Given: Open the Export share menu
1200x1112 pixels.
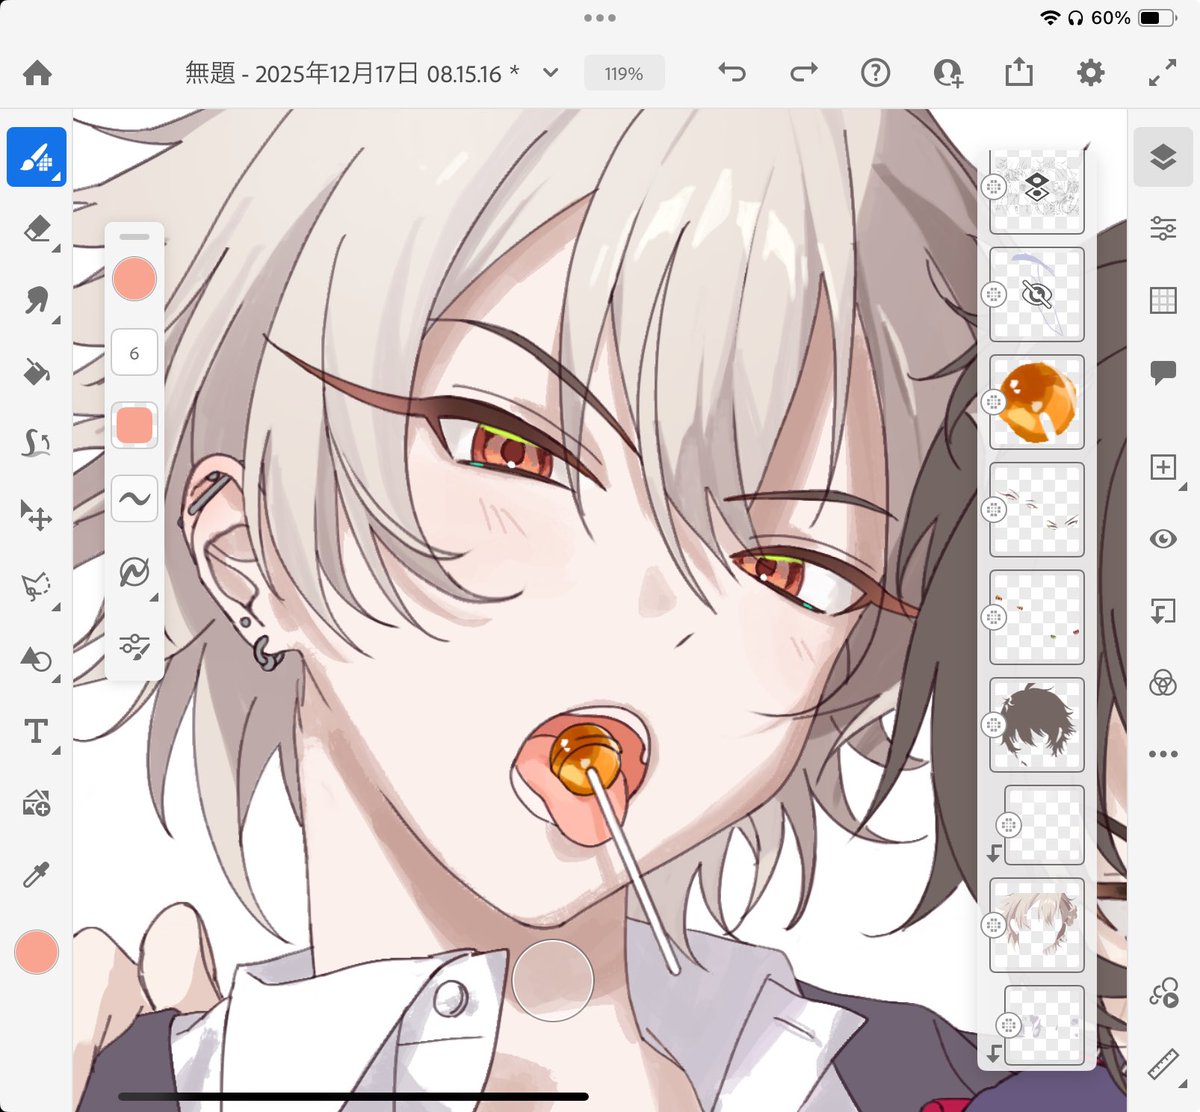Looking at the screenshot, I should point(1019,73).
